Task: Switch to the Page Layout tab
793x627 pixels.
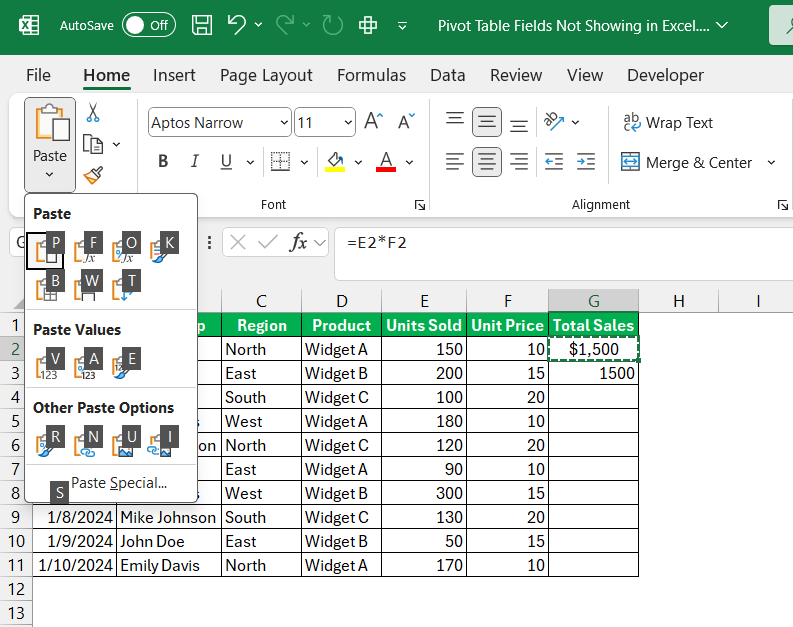Action: point(266,75)
